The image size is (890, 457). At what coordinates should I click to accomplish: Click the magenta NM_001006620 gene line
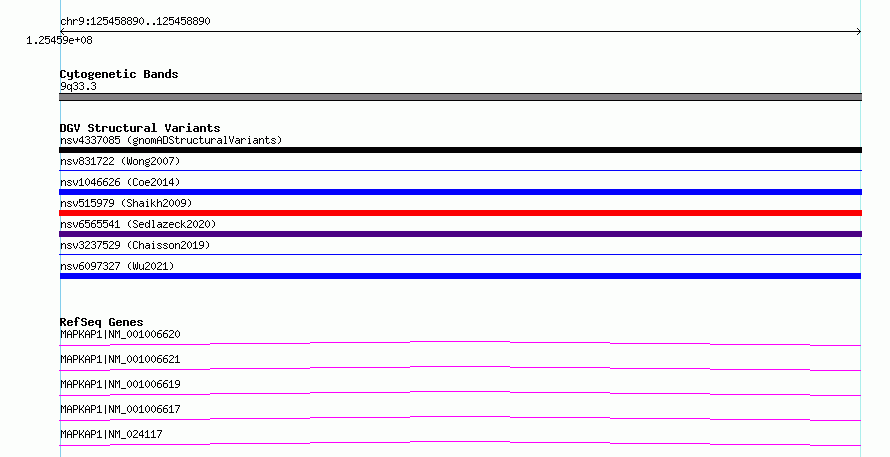(460, 343)
